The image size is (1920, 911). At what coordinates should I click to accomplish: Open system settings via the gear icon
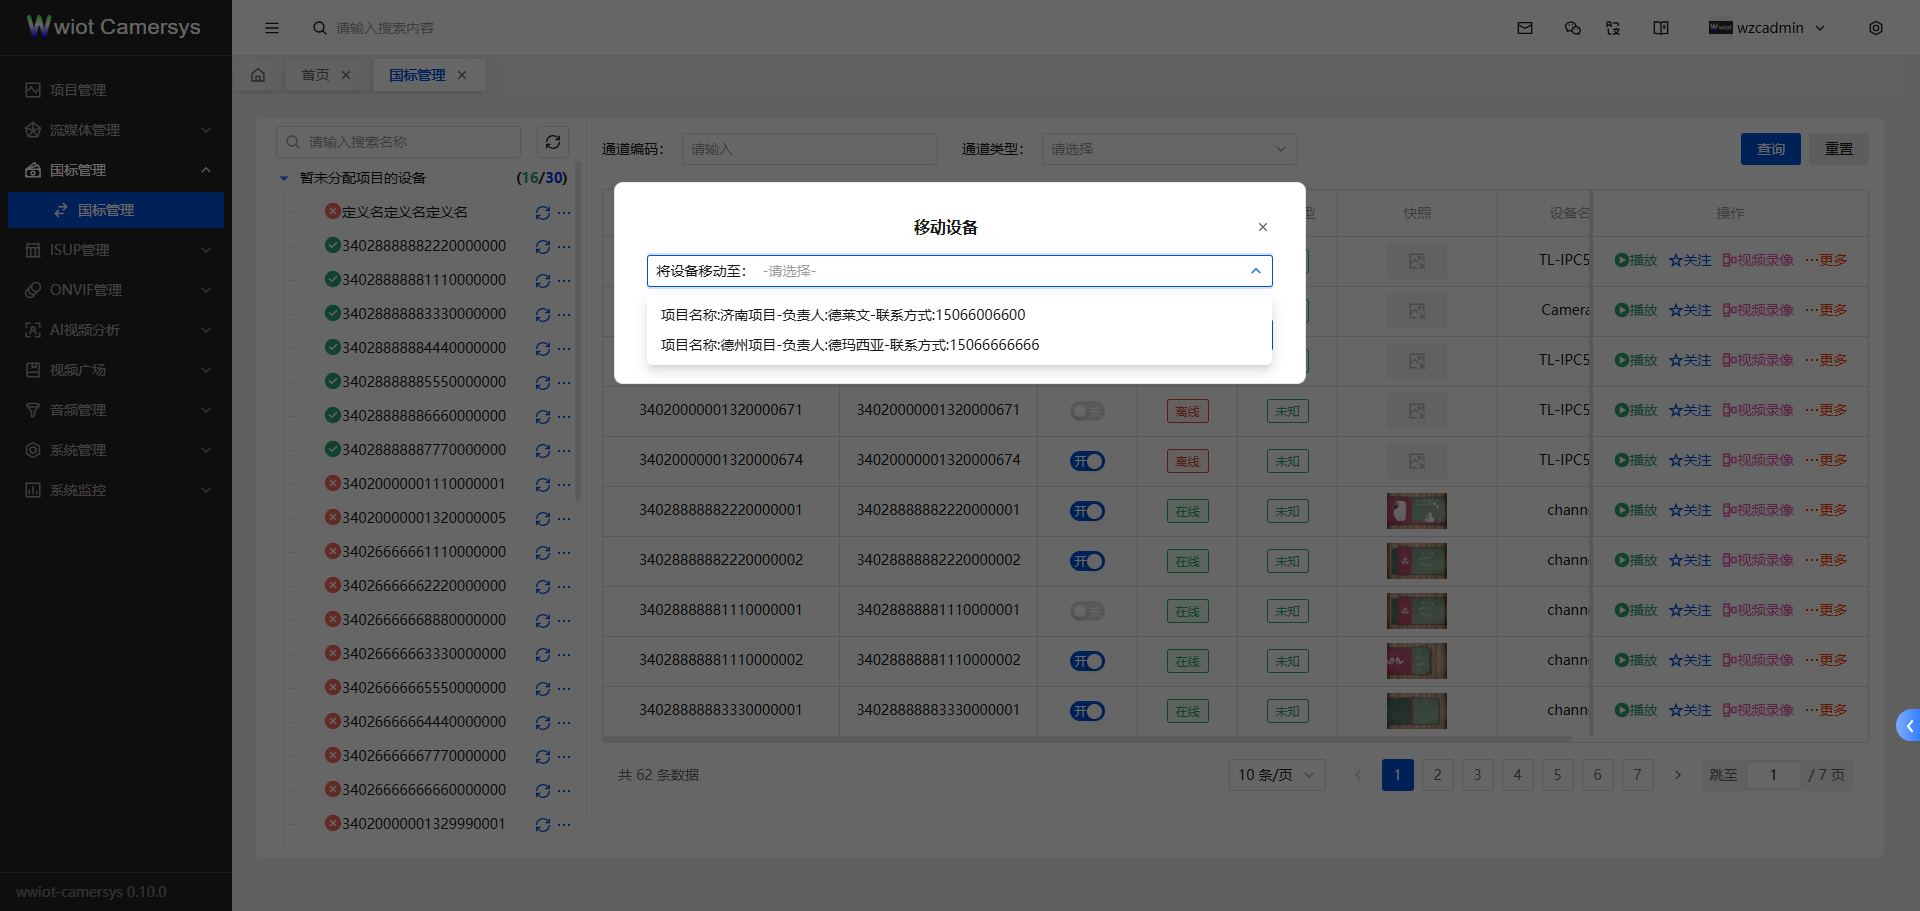click(1877, 28)
